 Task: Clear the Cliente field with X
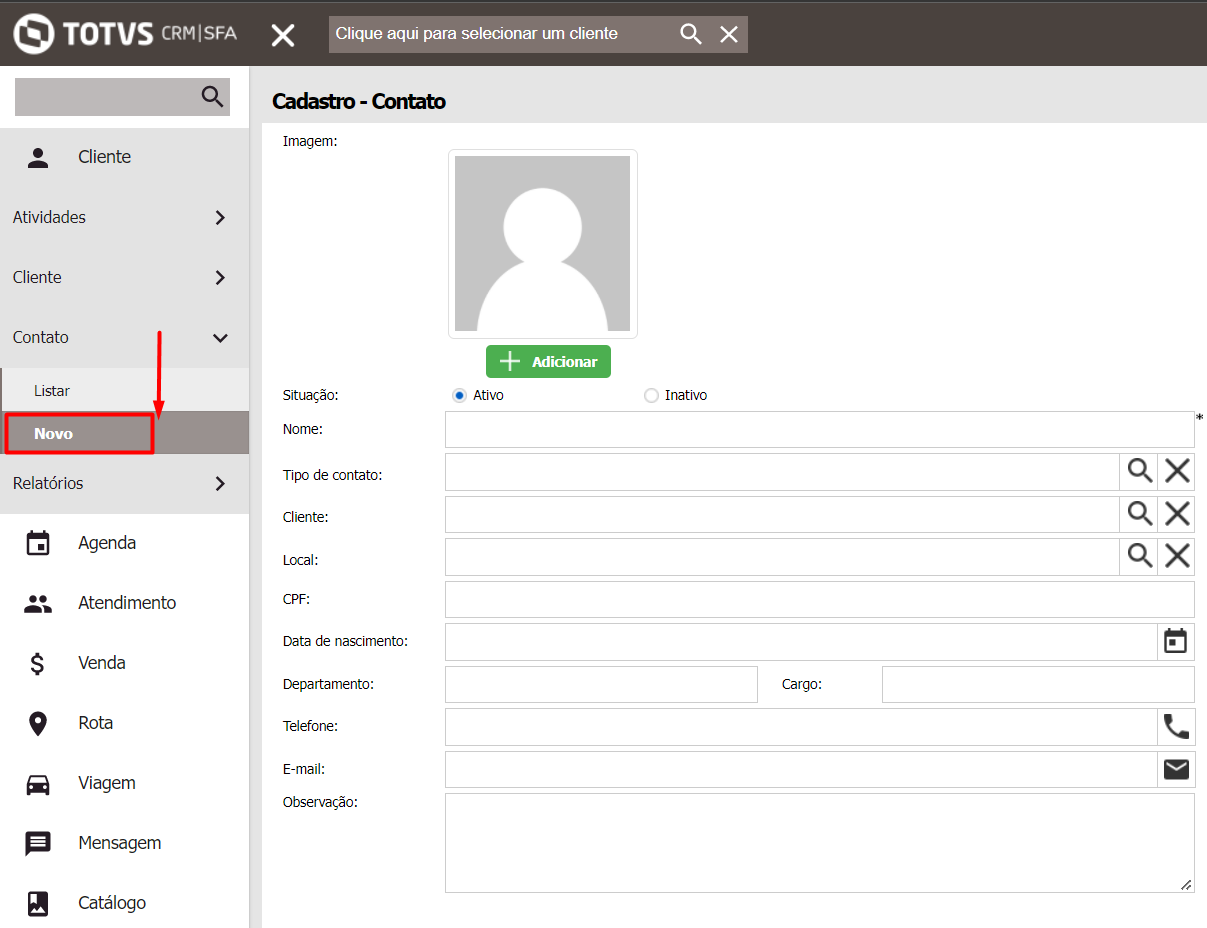(1177, 514)
